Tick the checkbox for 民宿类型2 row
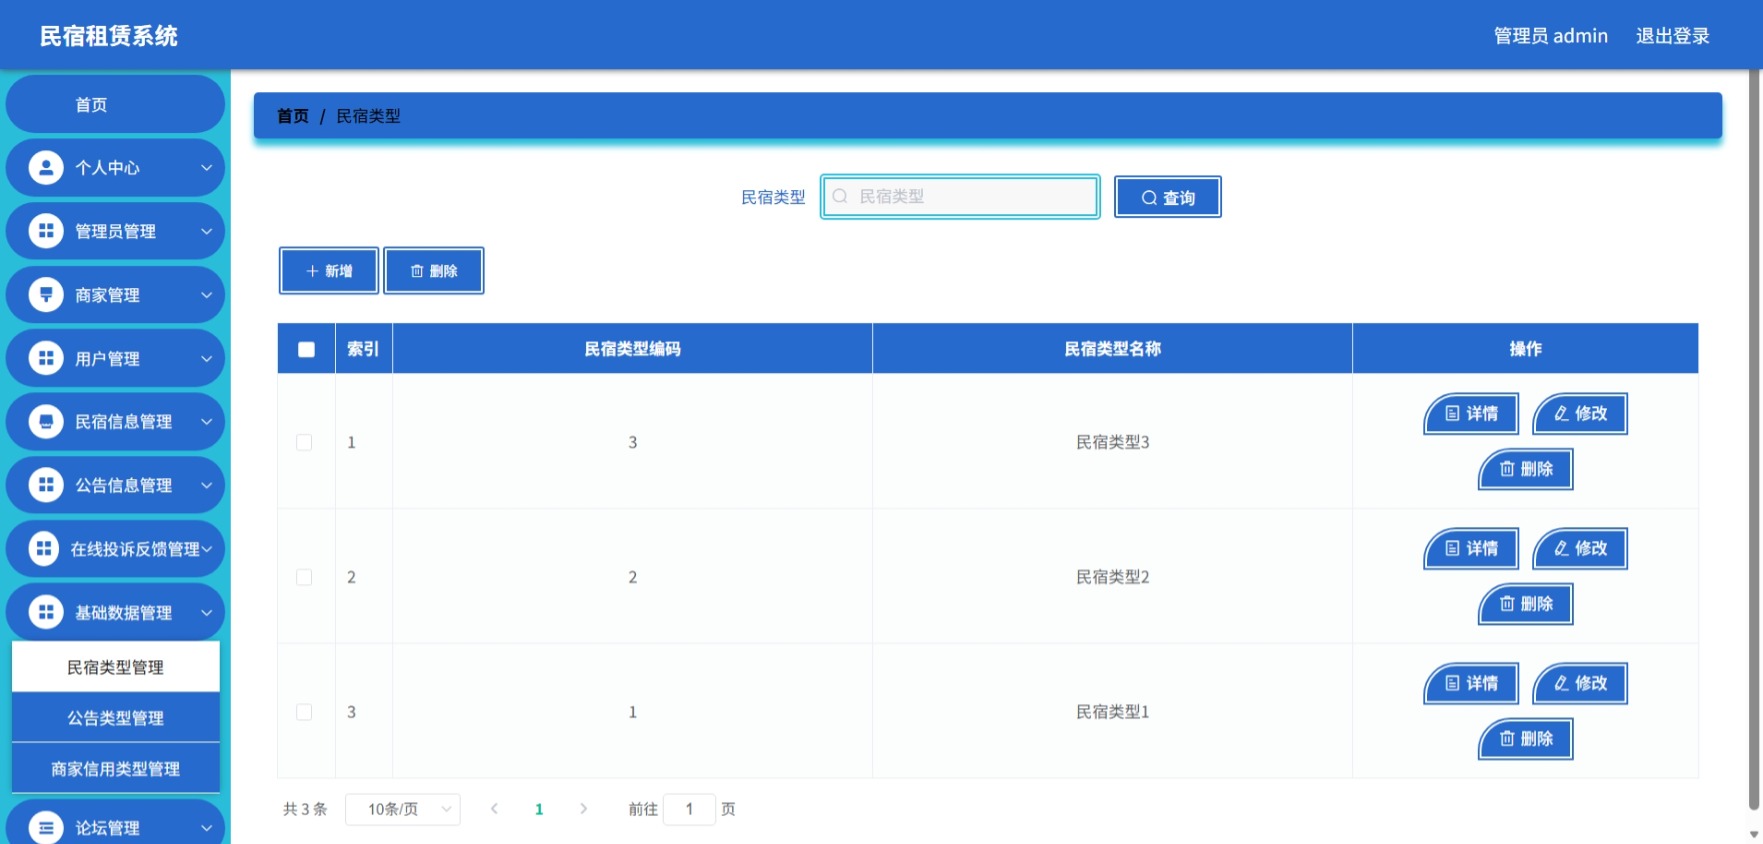The width and height of the screenshot is (1763, 844). click(x=304, y=577)
